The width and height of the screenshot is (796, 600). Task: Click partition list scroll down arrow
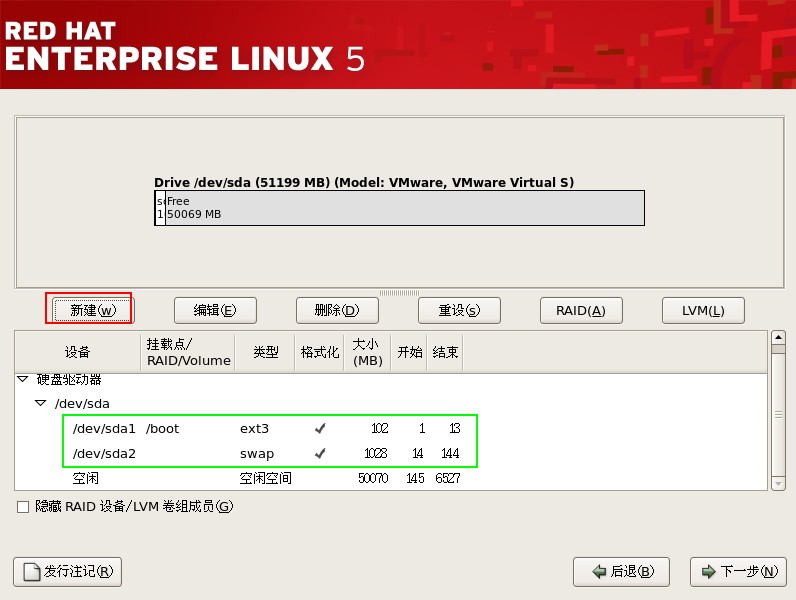click(778, 484)
